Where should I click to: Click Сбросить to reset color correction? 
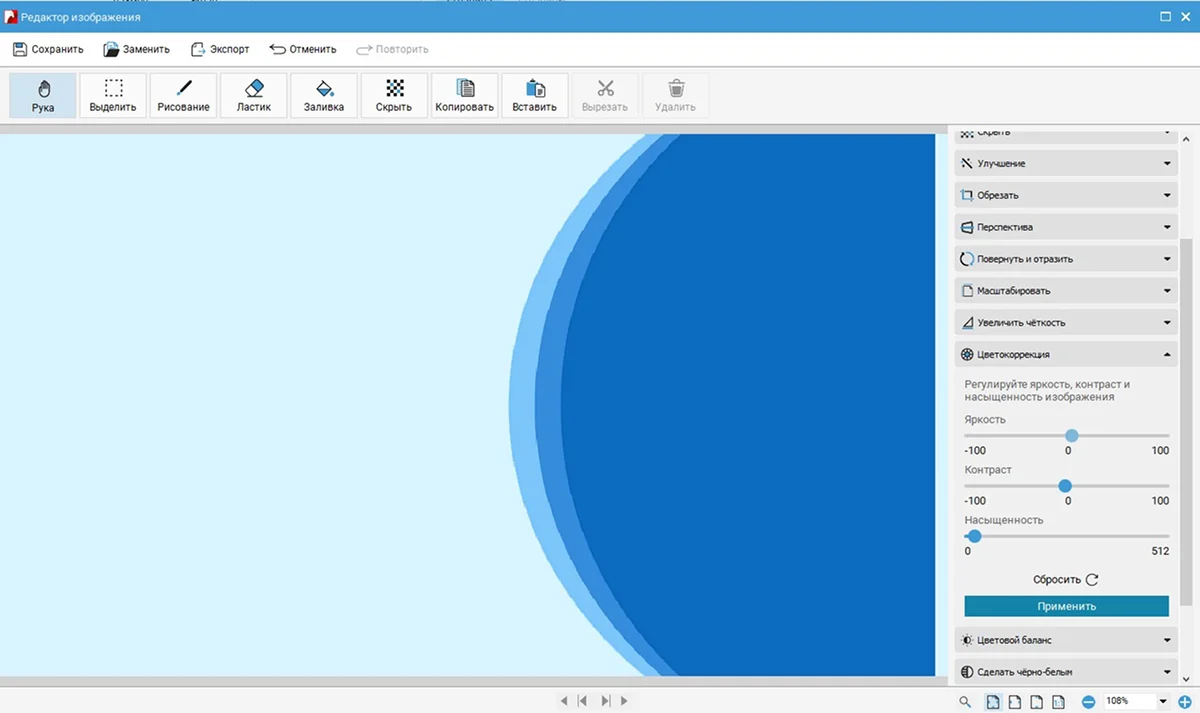pos(1066,580)
